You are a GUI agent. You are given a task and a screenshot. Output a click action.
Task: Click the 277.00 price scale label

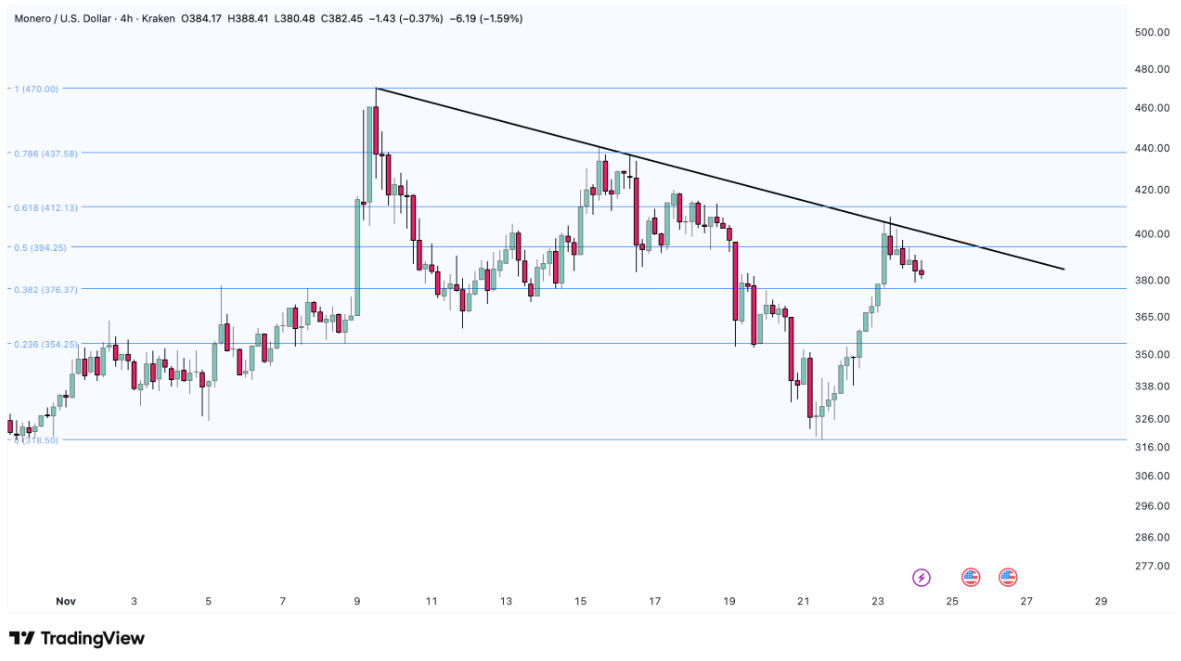(x=1152, y=566)
